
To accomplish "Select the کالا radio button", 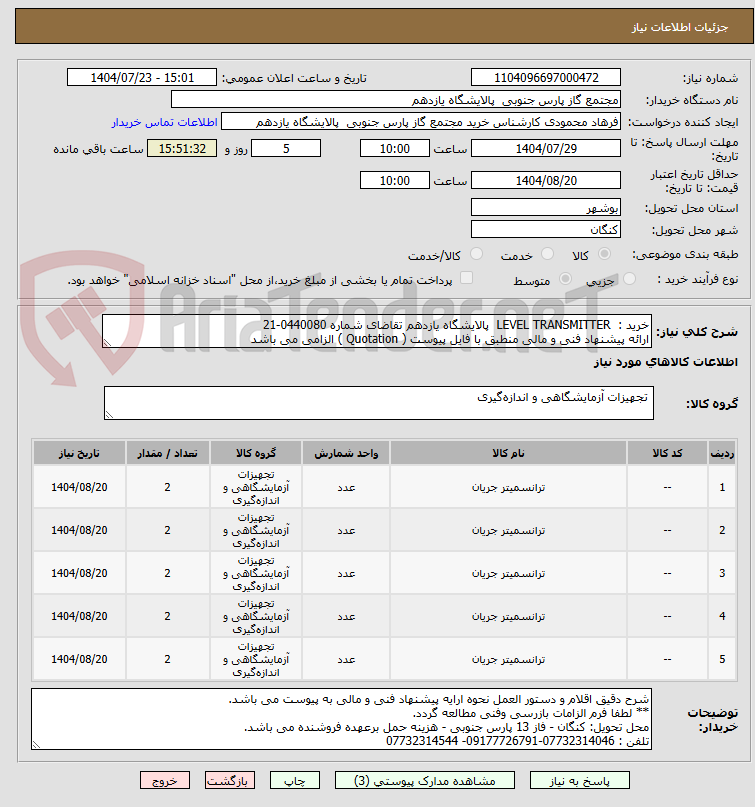I will 605,254.
